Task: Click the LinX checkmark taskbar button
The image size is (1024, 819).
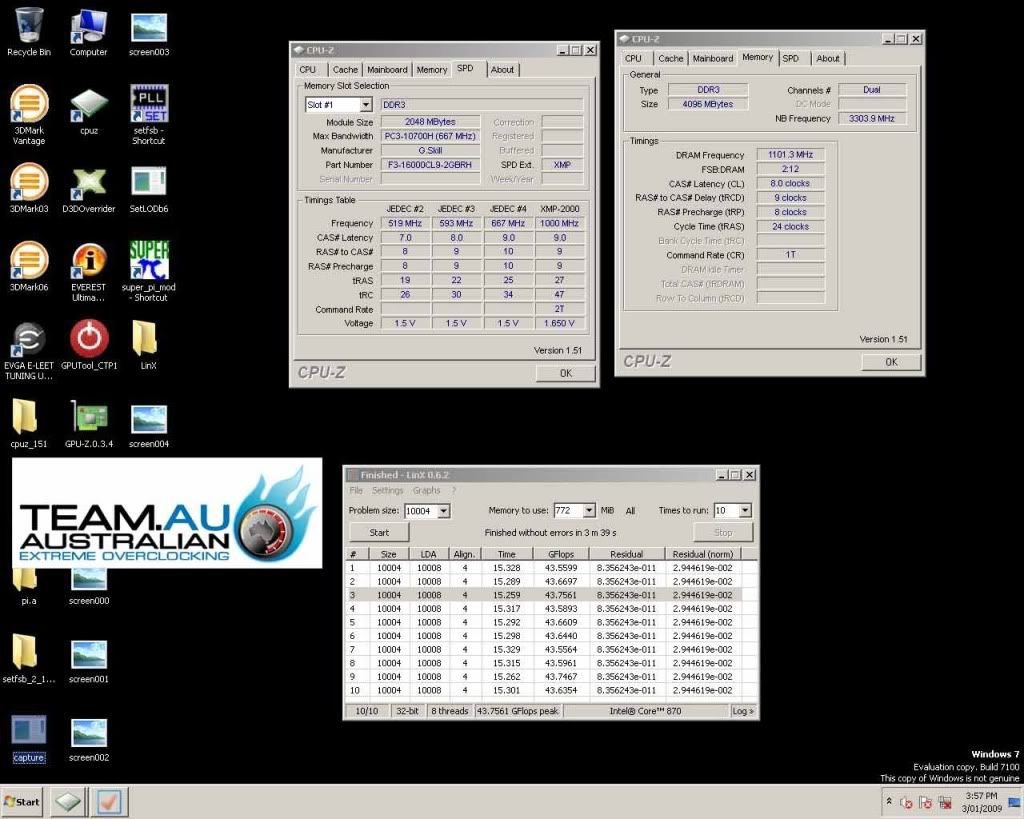Action: pos(109,801)
